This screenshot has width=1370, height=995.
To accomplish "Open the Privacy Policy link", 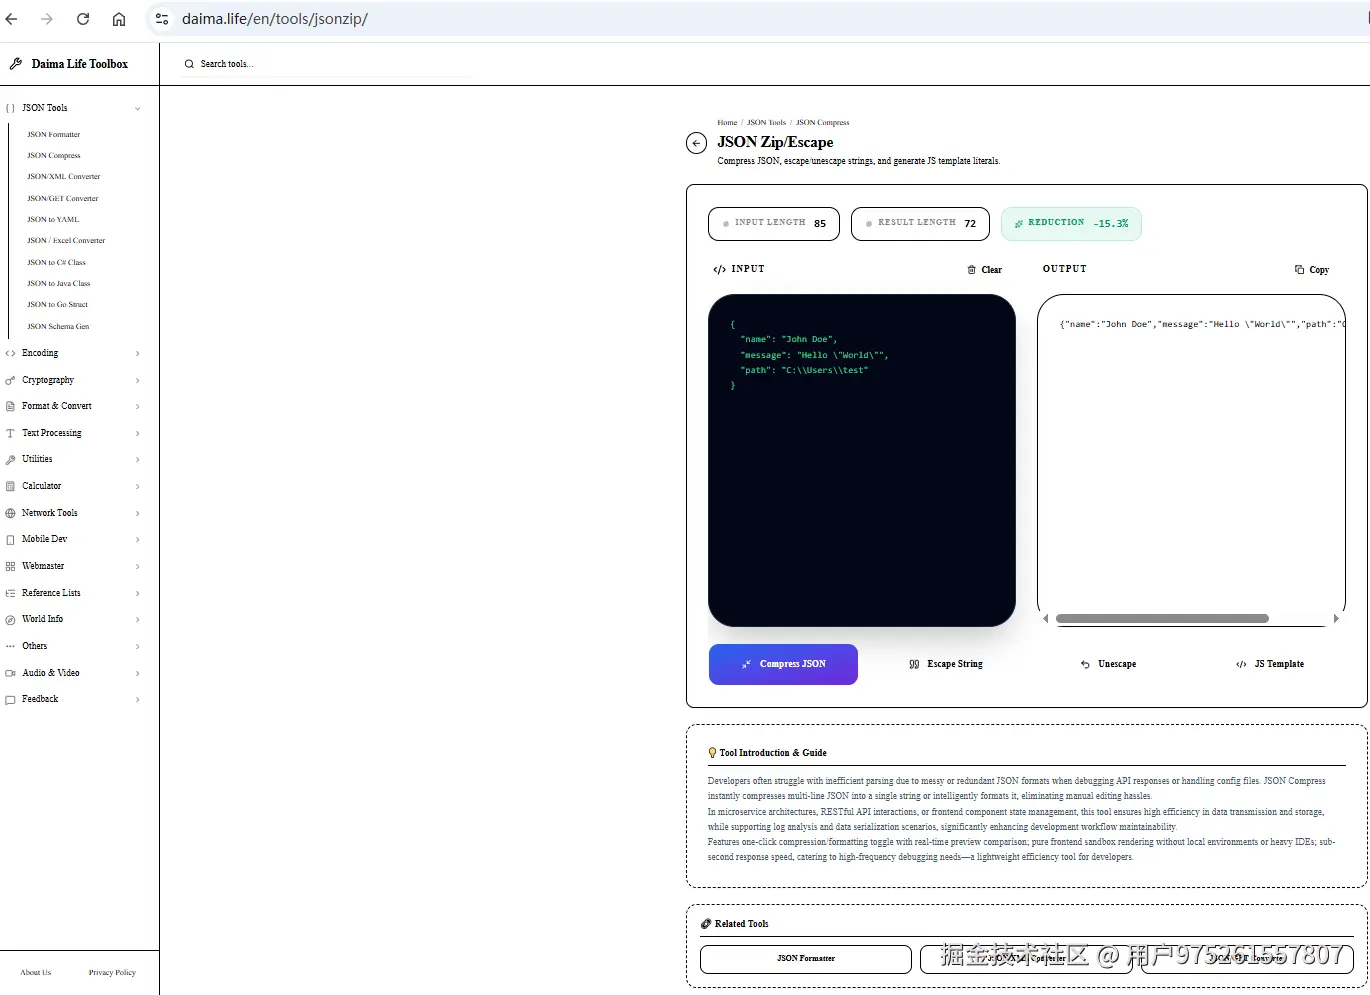I will (x=112, y=972).
